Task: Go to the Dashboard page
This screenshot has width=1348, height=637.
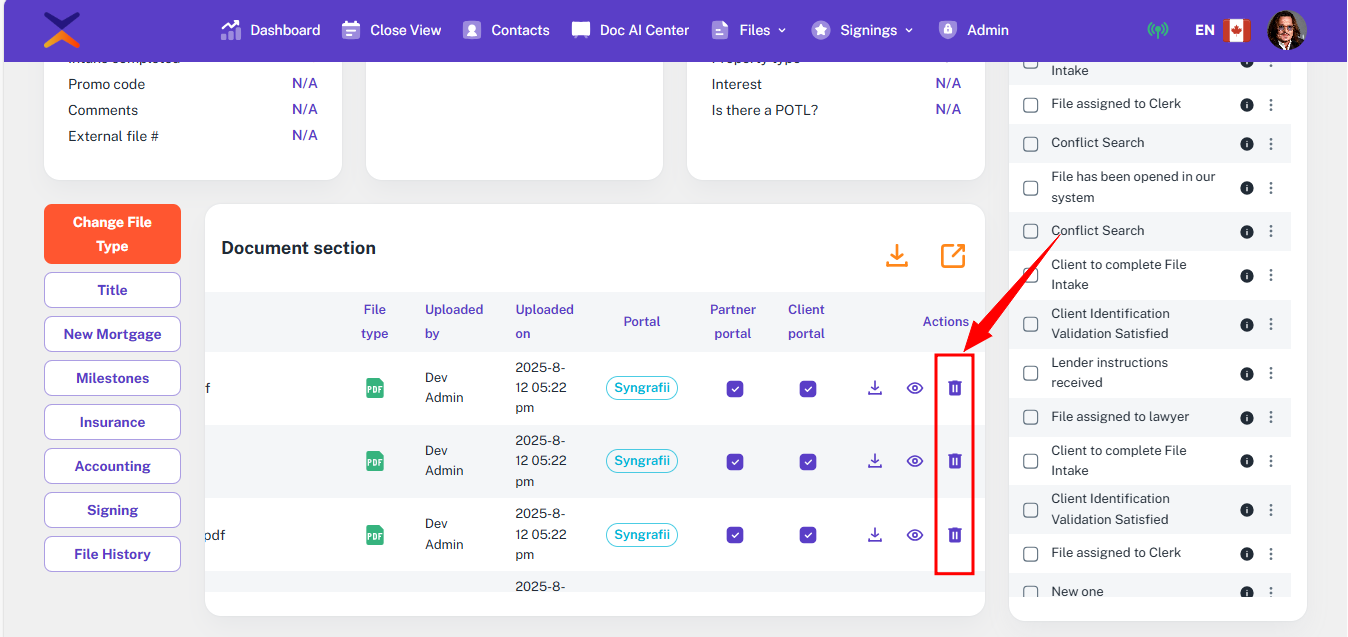Action: click(271, 30)
